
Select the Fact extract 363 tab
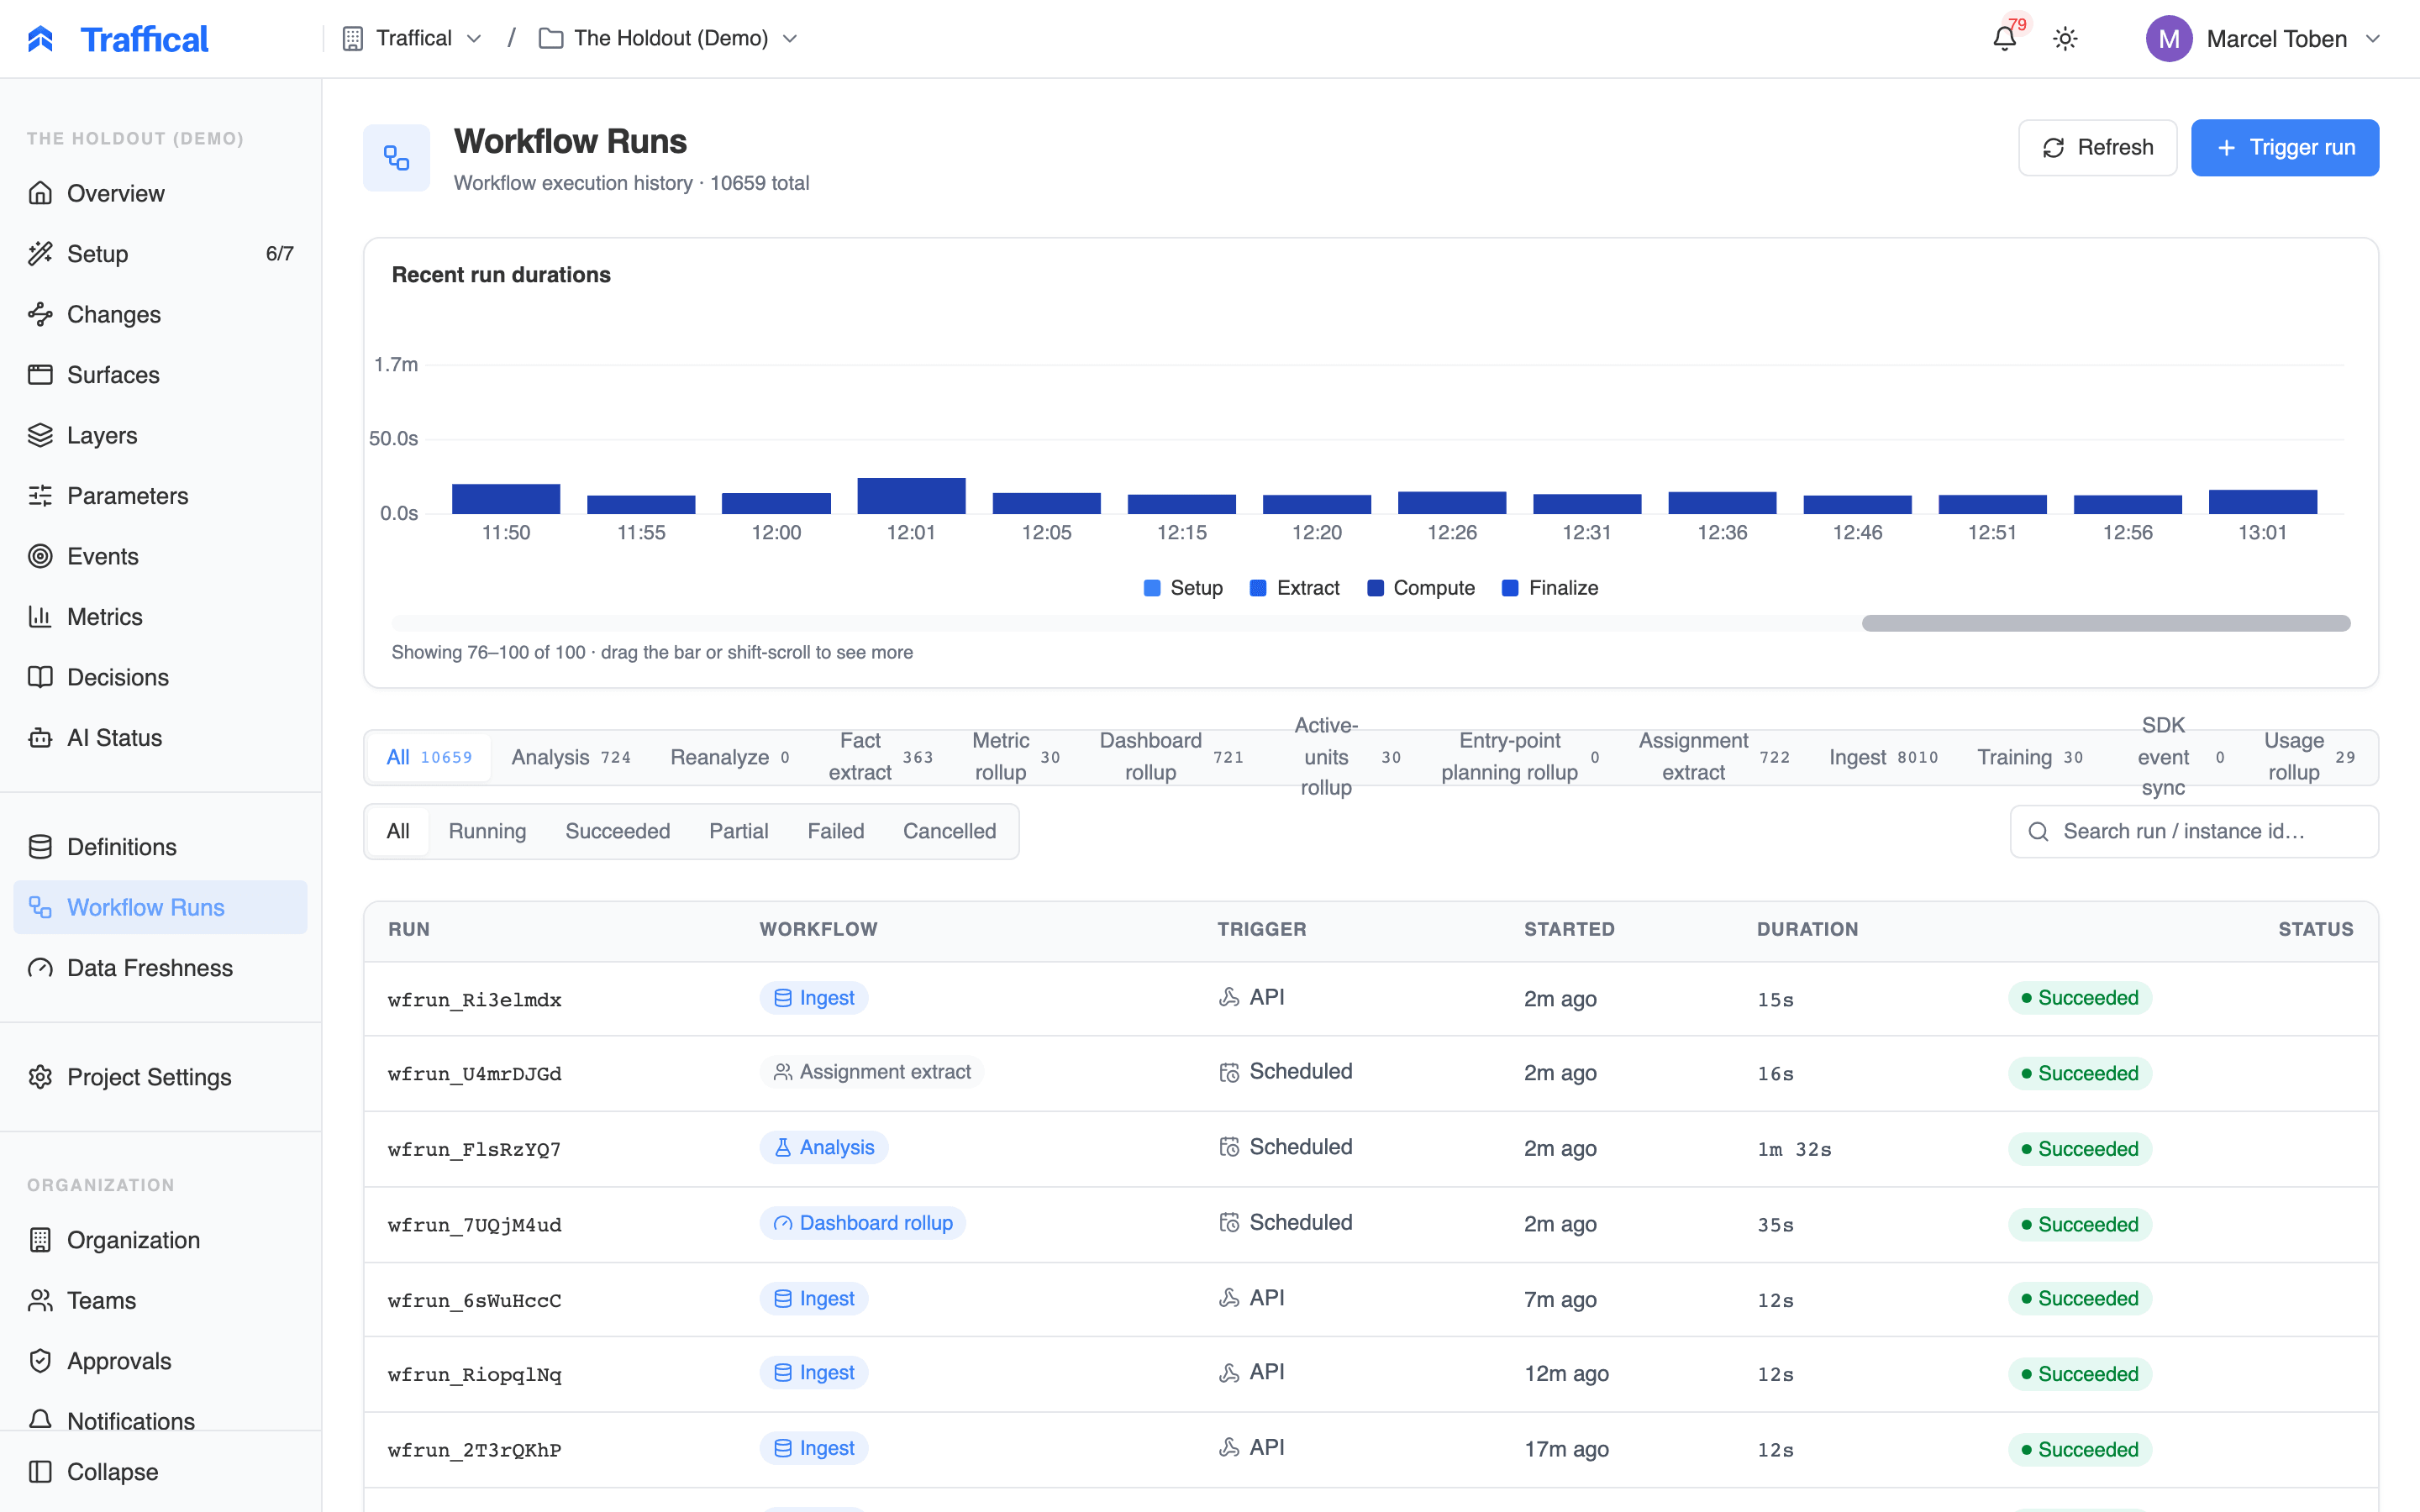pos(880,757)
